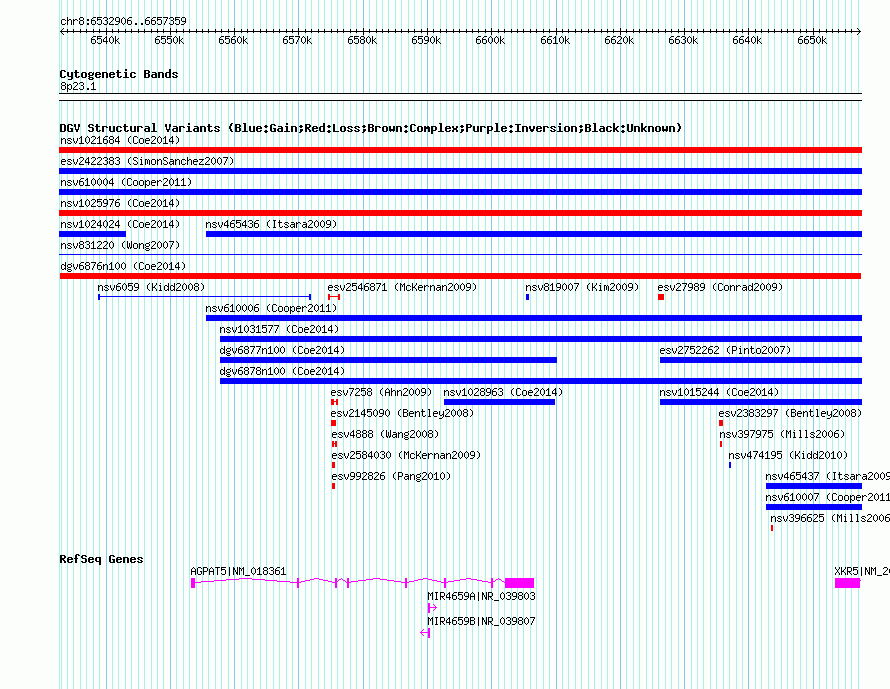
Task: Select the nsv819007 small blue gain marker
Action: coord(527,297)
